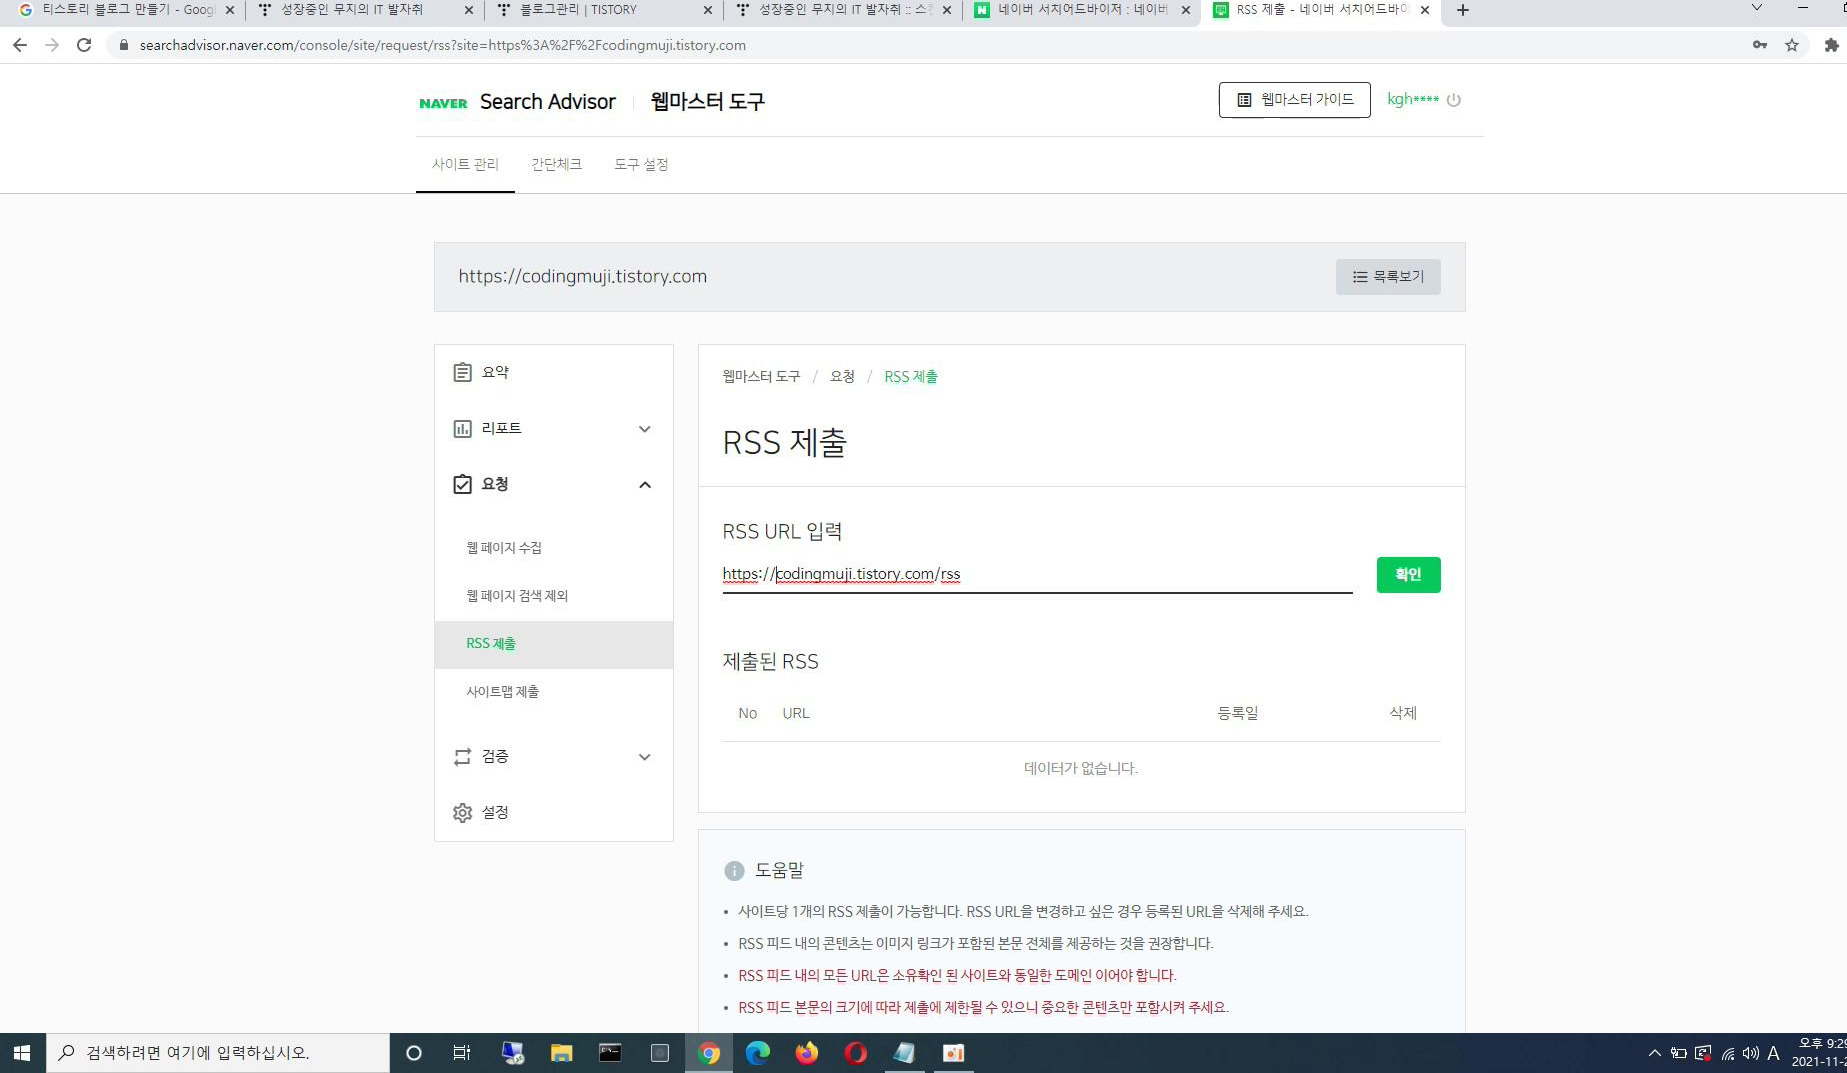Click the volume icon in system tray

pos(1750,1053)
